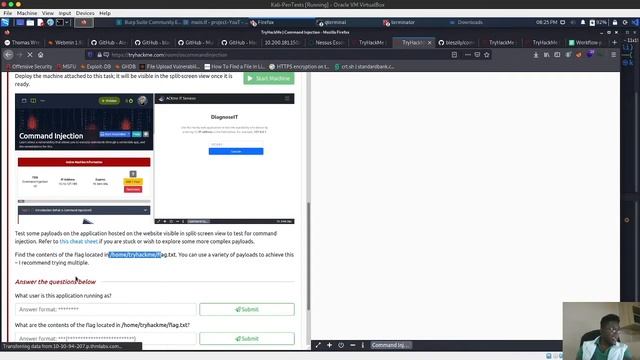The height and width of the screenshot is (360, 640).
Task: Switch to the Webmin browser tab
Action: click(65, 42)
